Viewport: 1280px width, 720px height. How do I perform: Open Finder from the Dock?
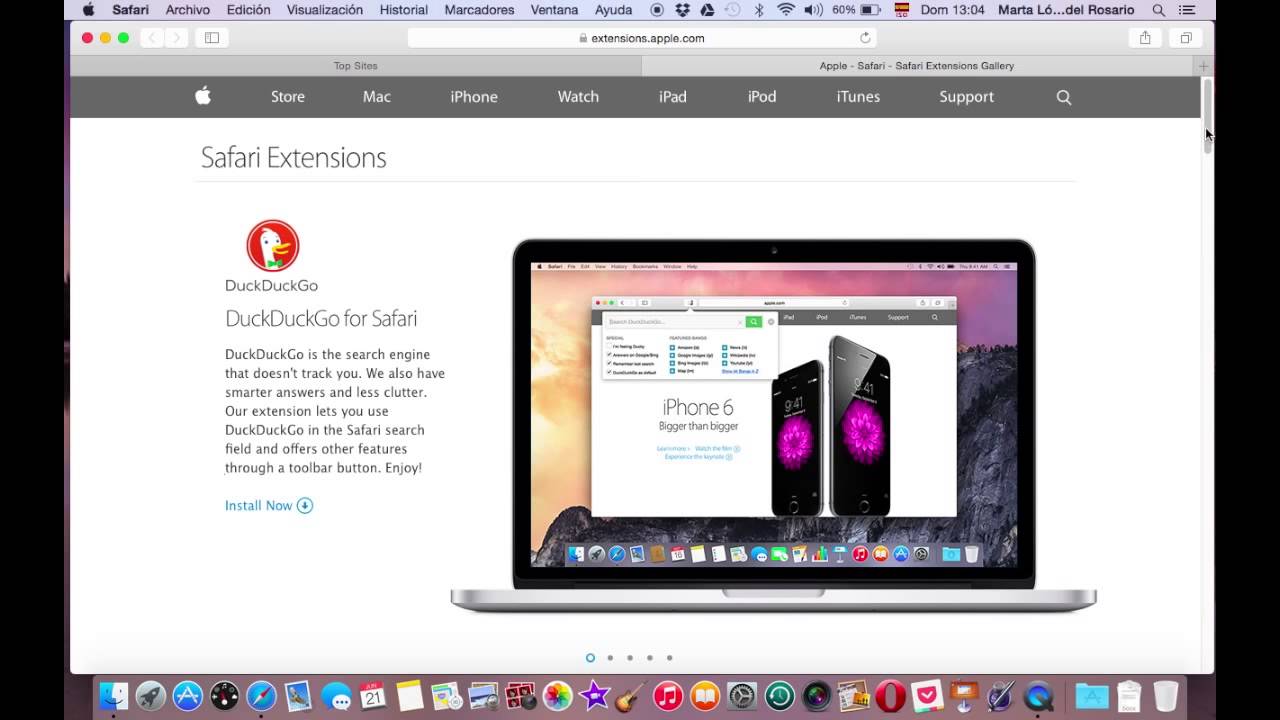pyautogui.click(x=114, y=696)
